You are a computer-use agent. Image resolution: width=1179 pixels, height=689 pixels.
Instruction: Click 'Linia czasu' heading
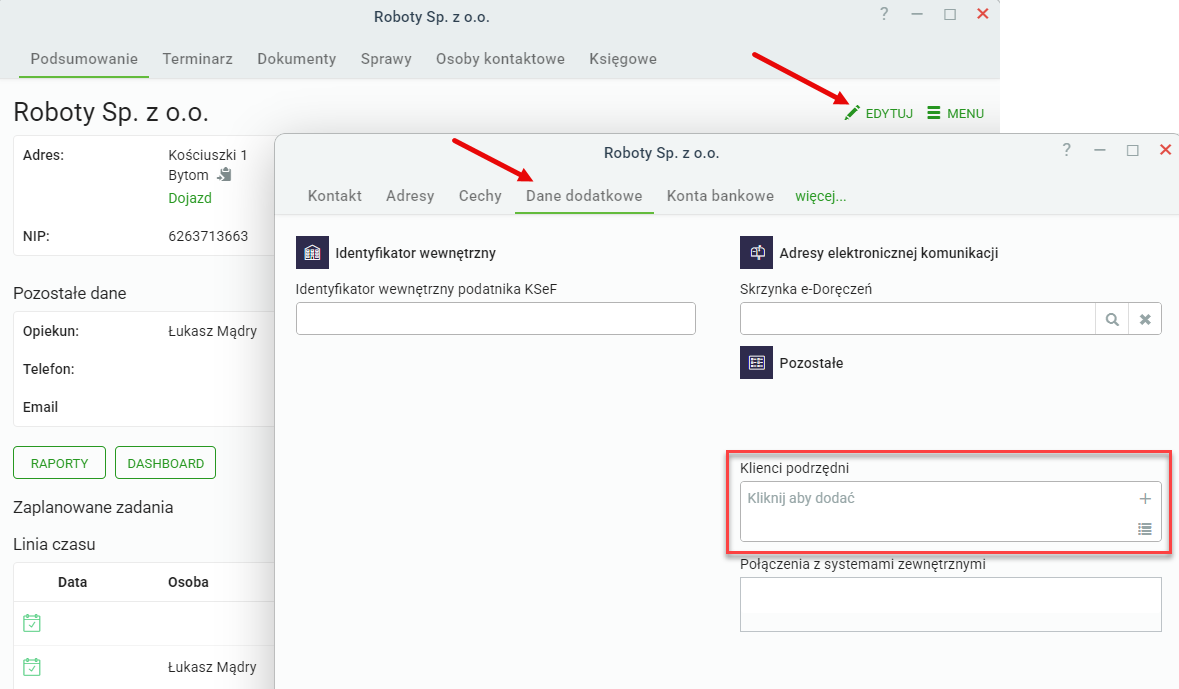point(54,545)
